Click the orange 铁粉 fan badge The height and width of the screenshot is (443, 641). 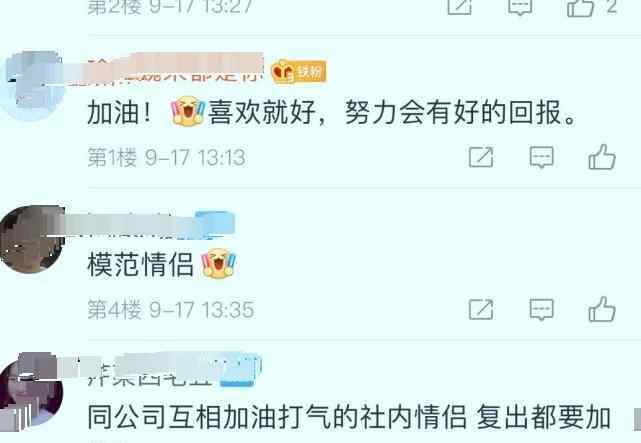(x=299, y=72)
